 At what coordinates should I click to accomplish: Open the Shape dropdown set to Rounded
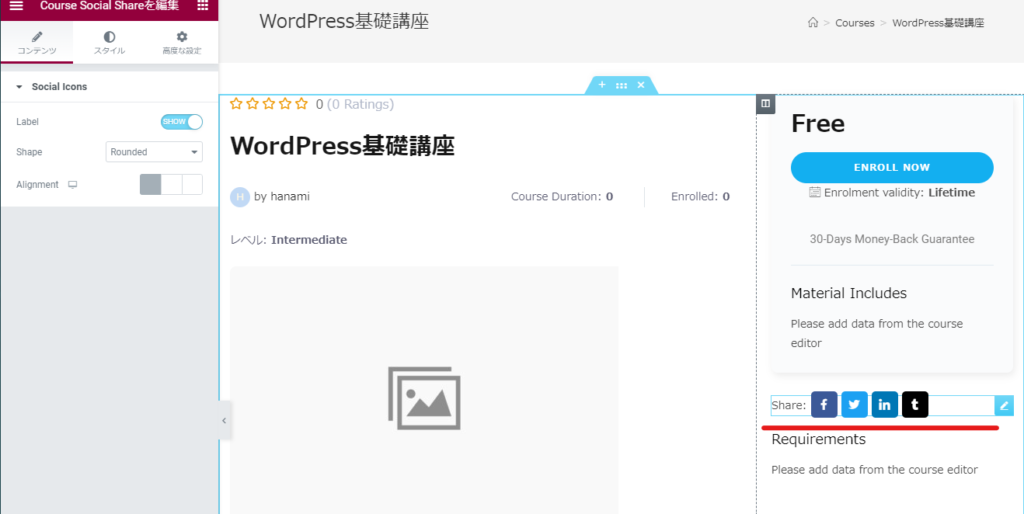pyautogui.click(x=154, y=152)
